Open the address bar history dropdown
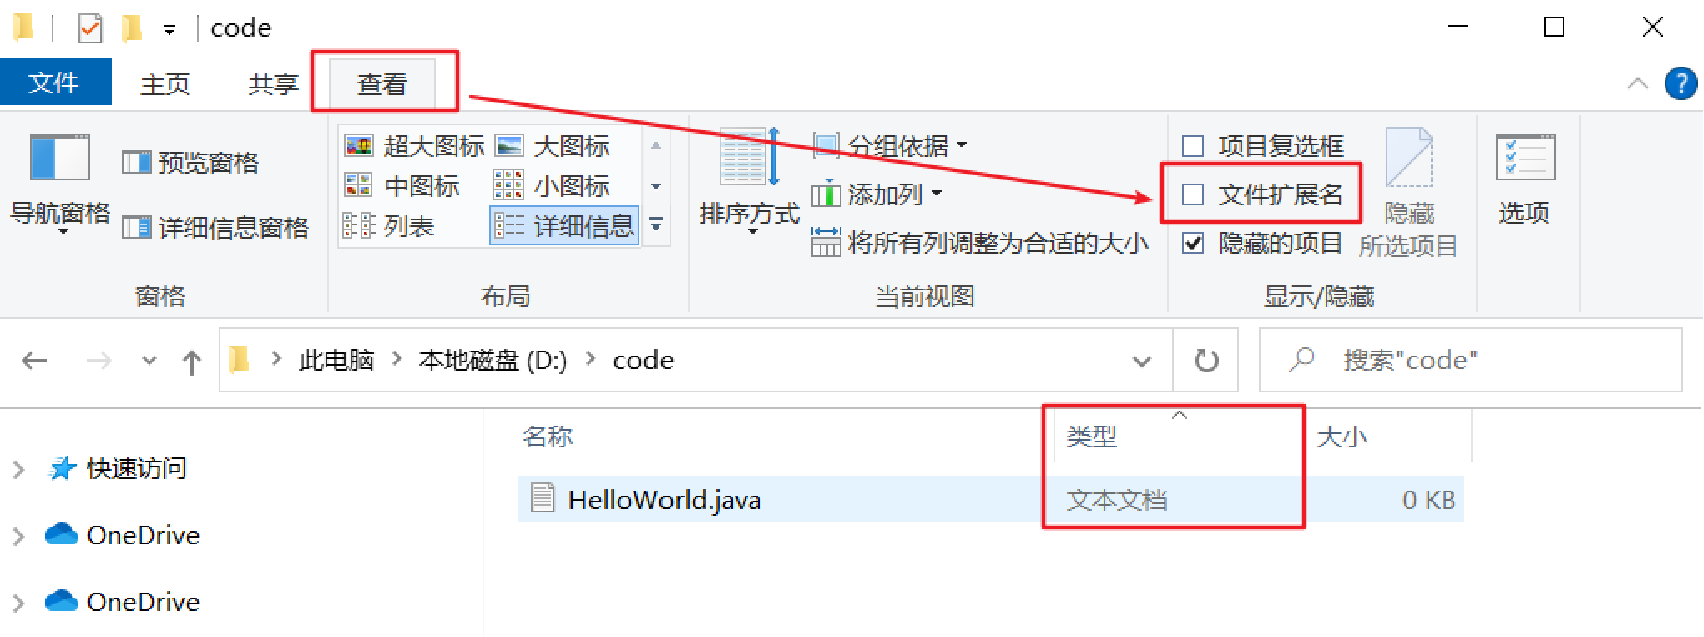Viewport: 1704px width, 637px height. tap(1141, 361)
